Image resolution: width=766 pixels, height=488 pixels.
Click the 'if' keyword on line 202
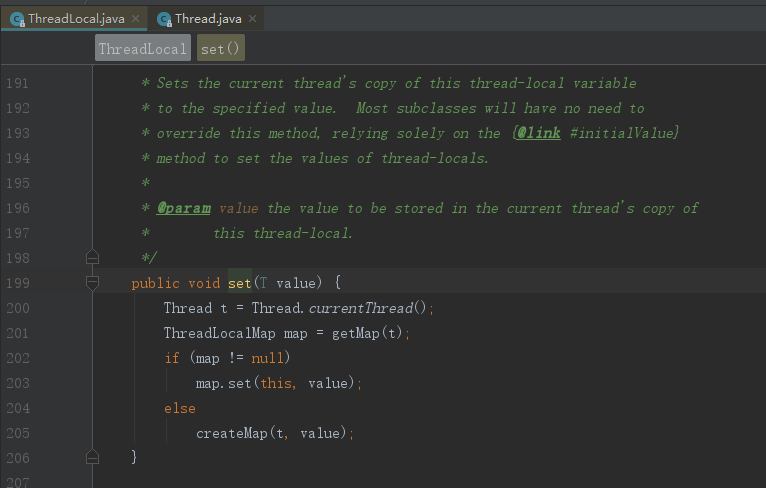tap(172, 358)
